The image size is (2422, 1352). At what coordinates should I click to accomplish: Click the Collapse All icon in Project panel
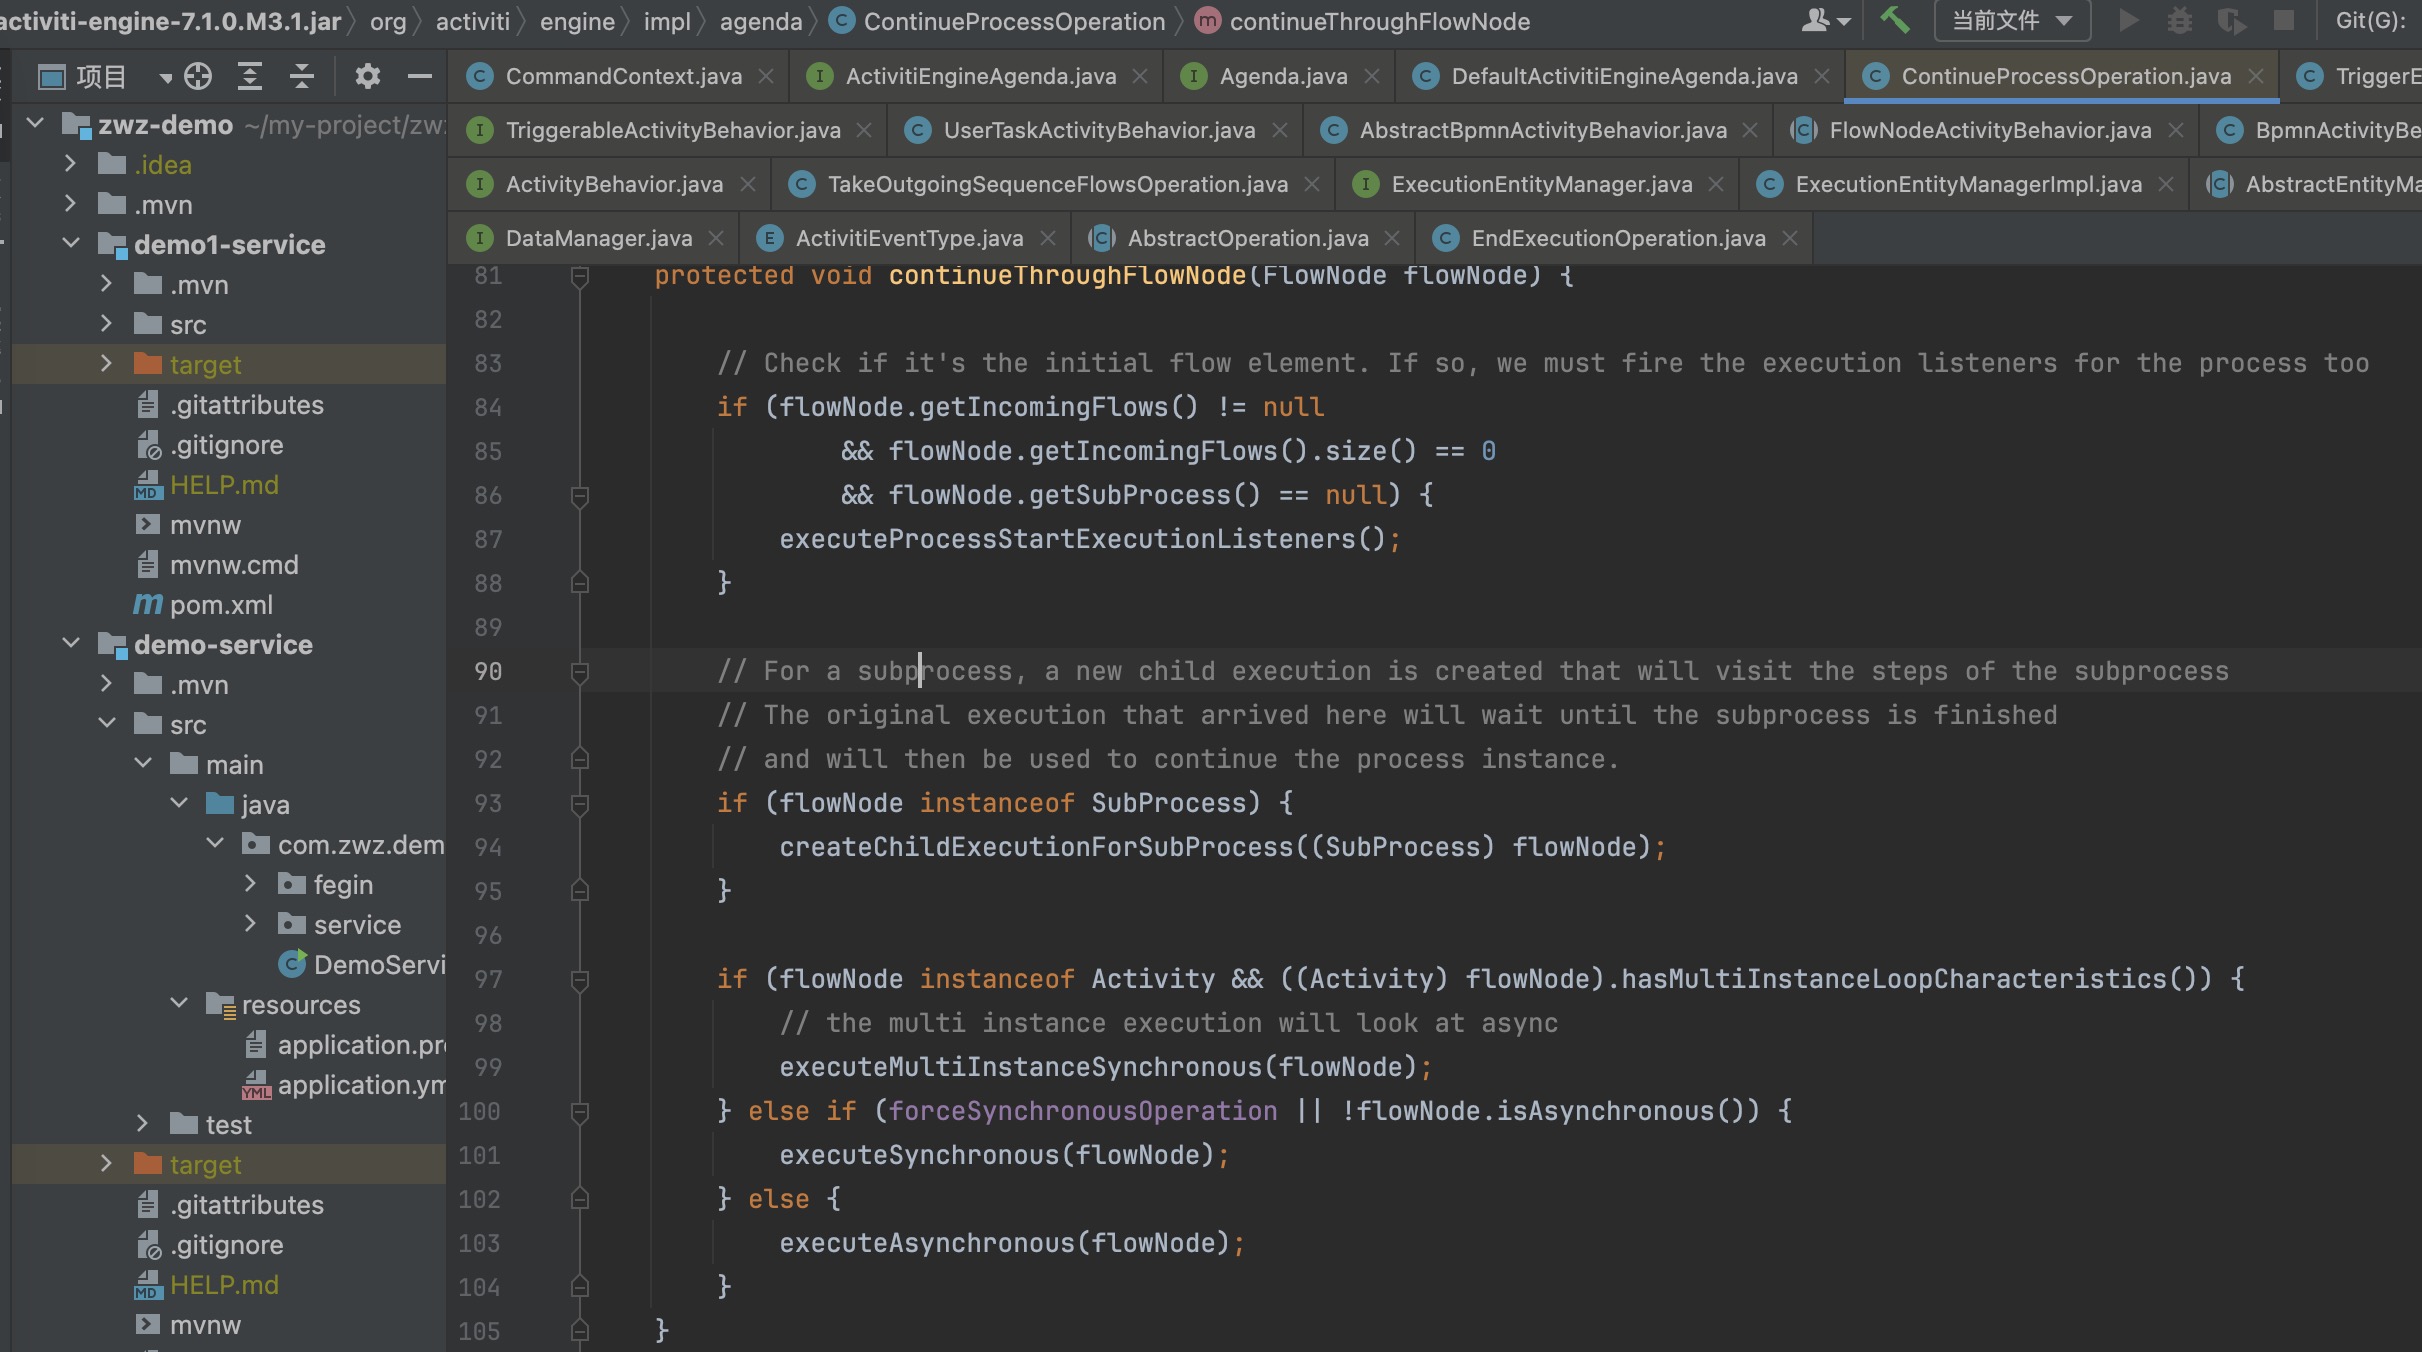point(301,76)
